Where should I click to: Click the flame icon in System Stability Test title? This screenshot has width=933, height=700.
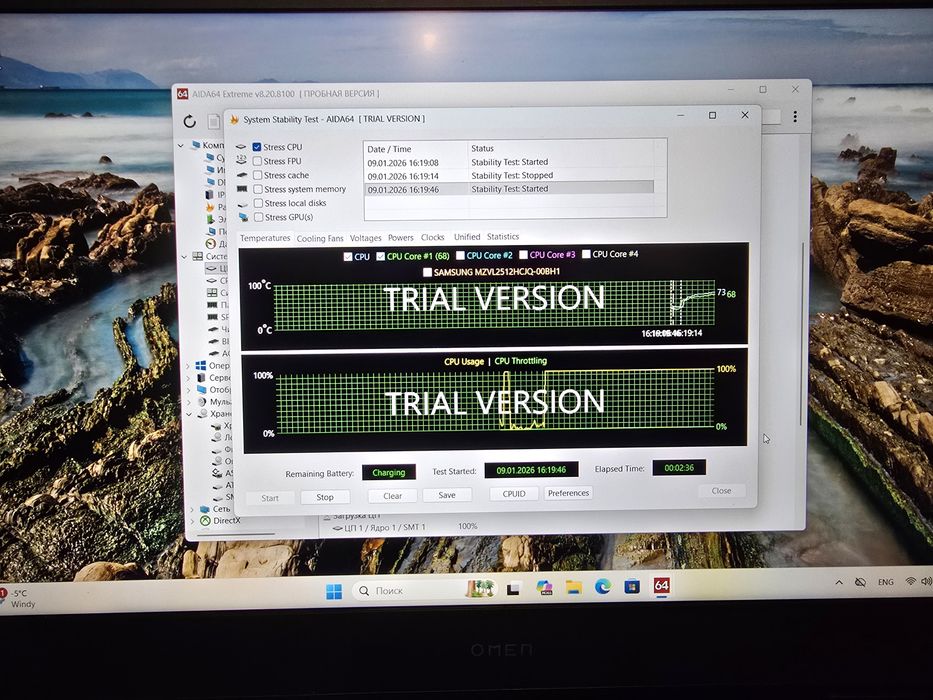[x=234, y=120]
